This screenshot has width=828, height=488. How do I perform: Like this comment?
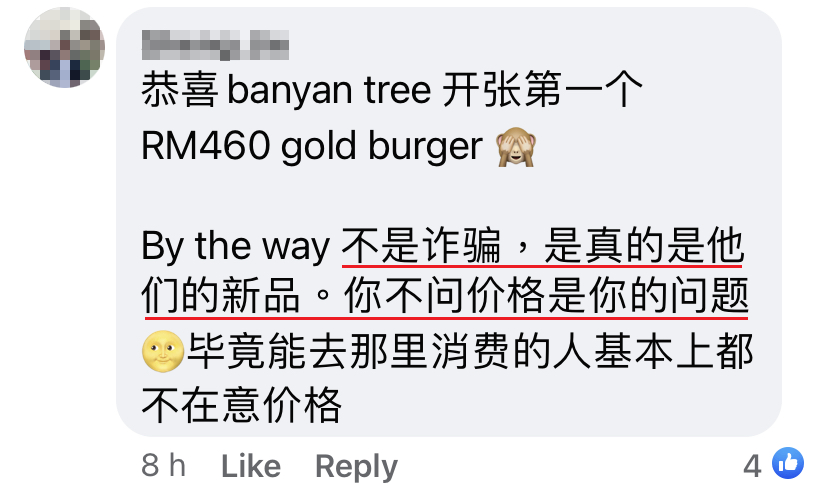point(251,466)
